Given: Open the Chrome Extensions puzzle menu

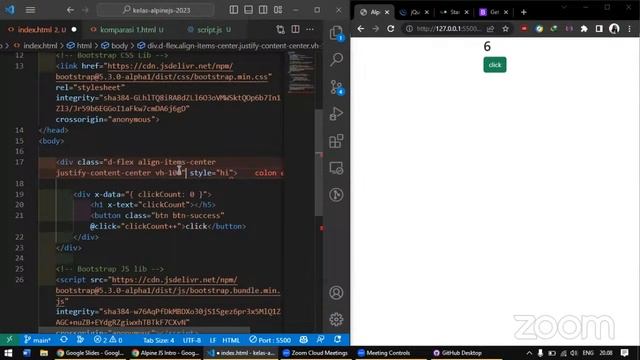Looking at the screenshot, I should point(584,29).
